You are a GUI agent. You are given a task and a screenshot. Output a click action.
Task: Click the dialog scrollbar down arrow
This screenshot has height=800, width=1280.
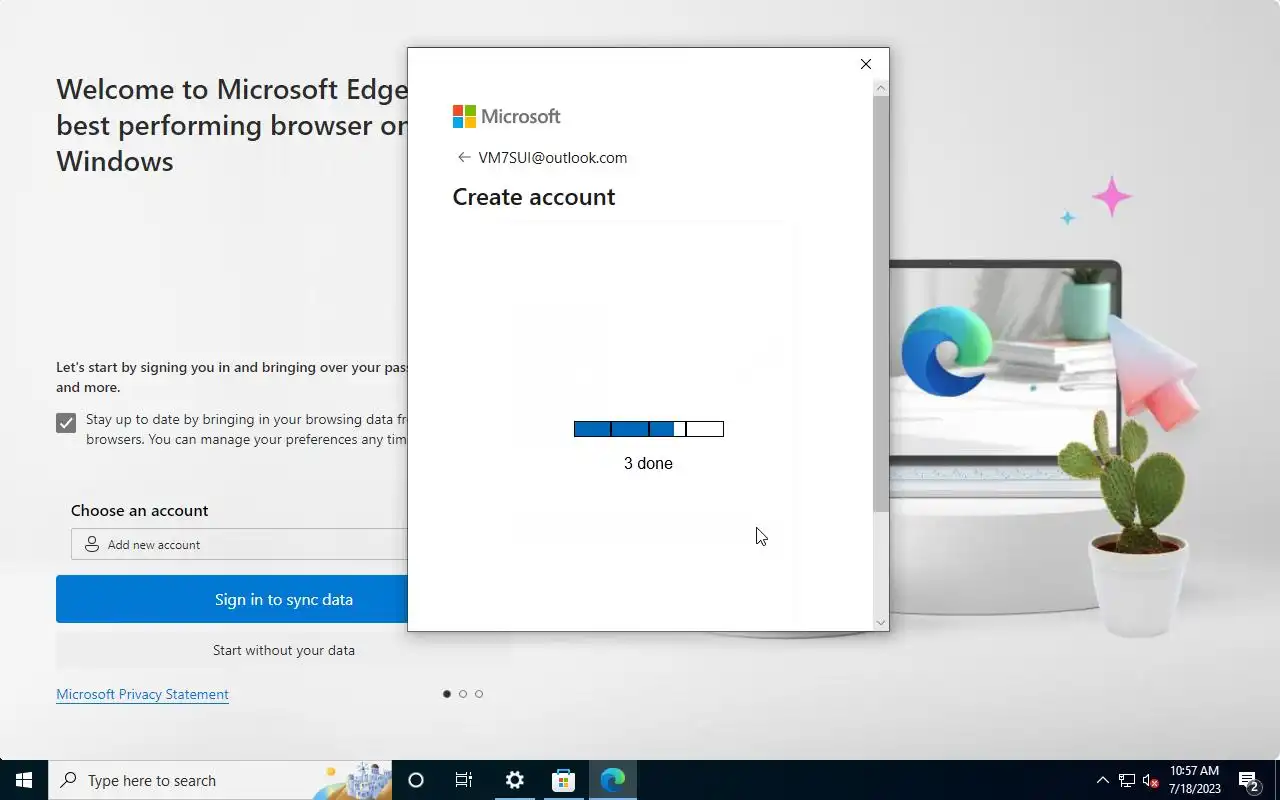pyautogui.click(x=881, y=622)
